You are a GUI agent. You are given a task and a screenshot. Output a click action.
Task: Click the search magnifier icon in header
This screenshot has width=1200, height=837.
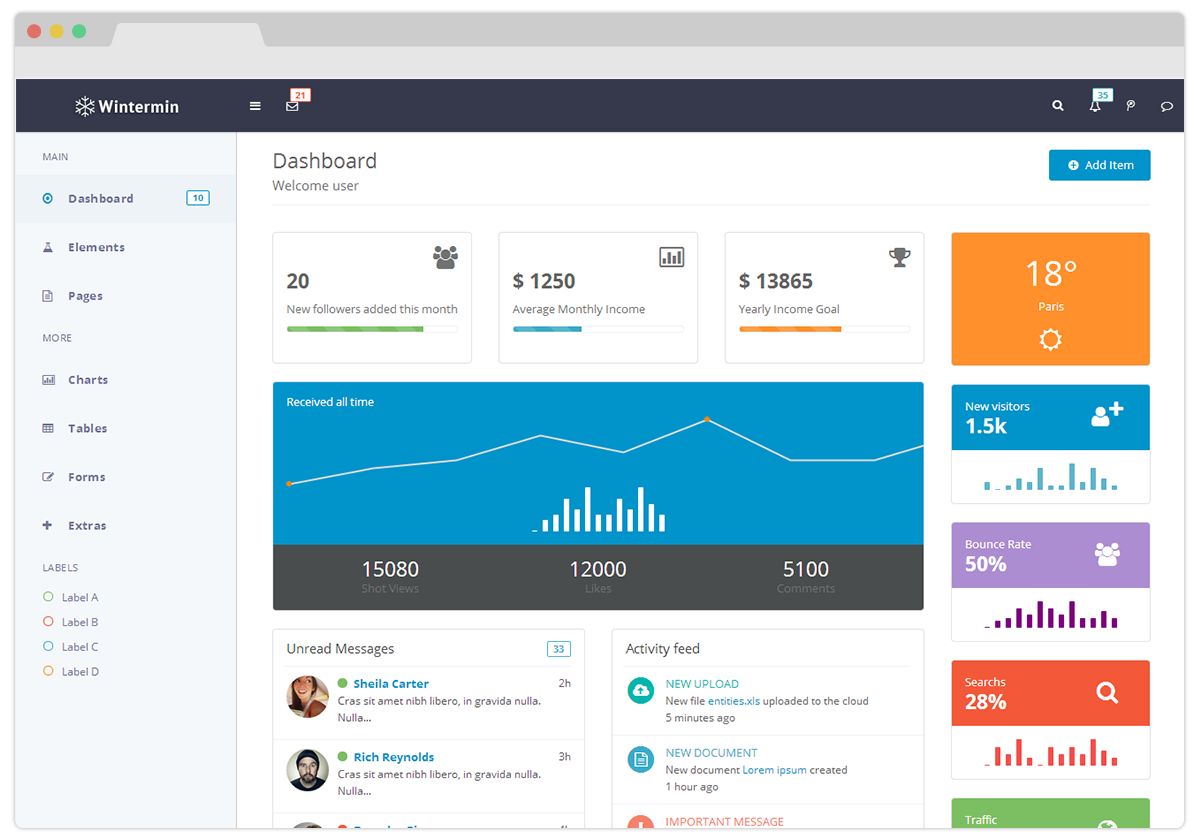1058,106
